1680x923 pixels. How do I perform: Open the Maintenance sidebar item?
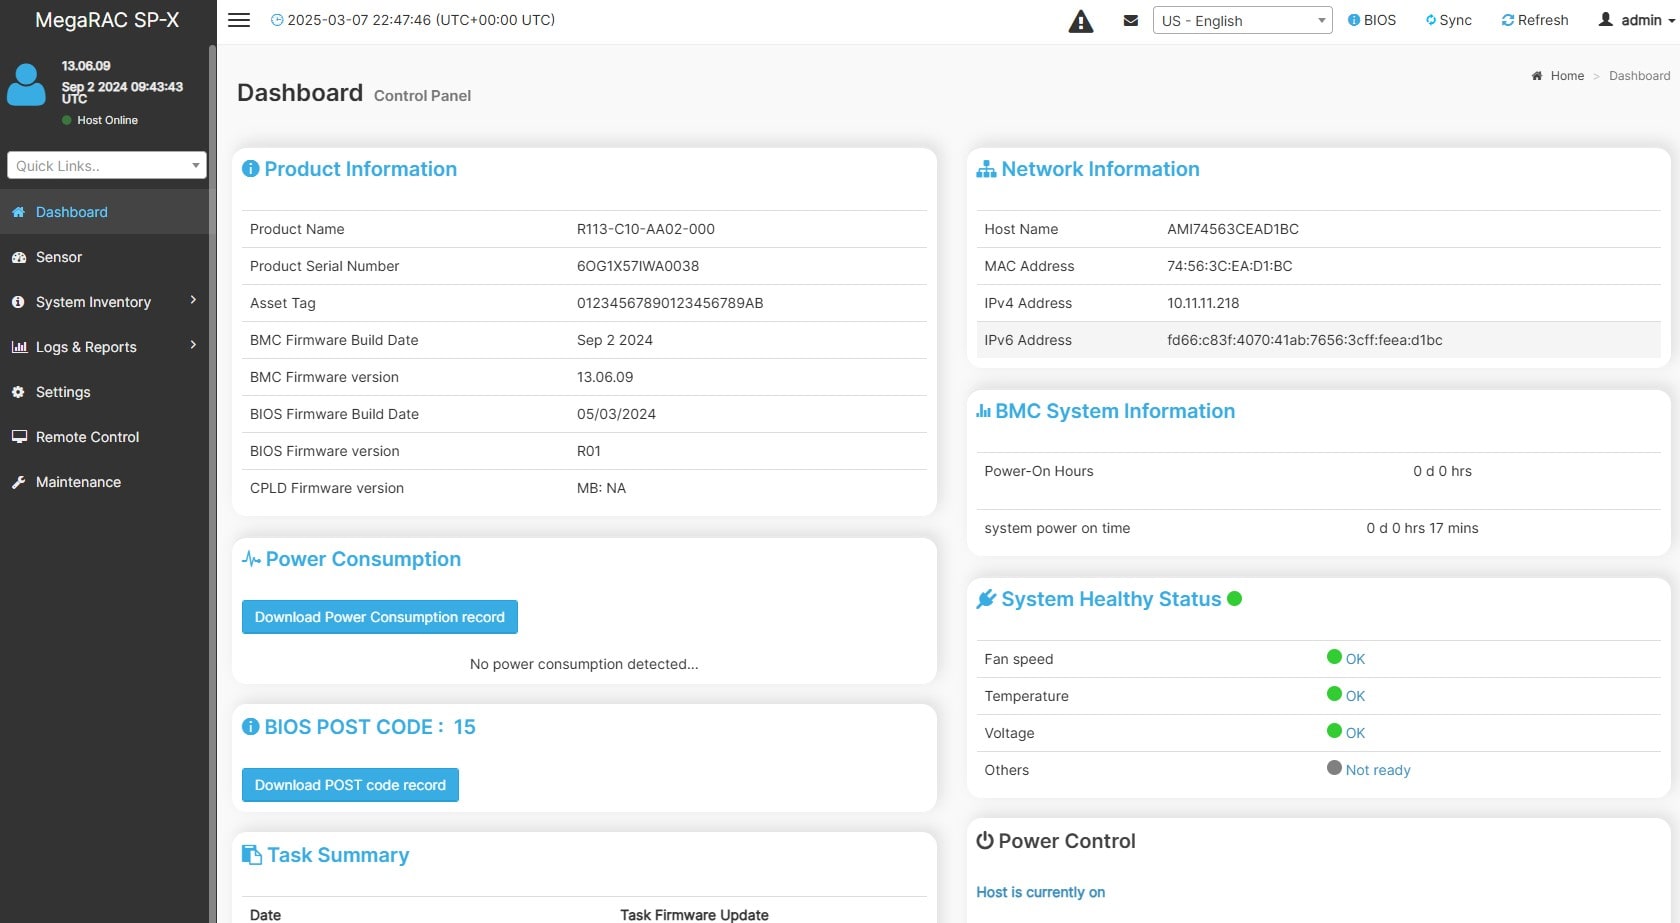78,482
